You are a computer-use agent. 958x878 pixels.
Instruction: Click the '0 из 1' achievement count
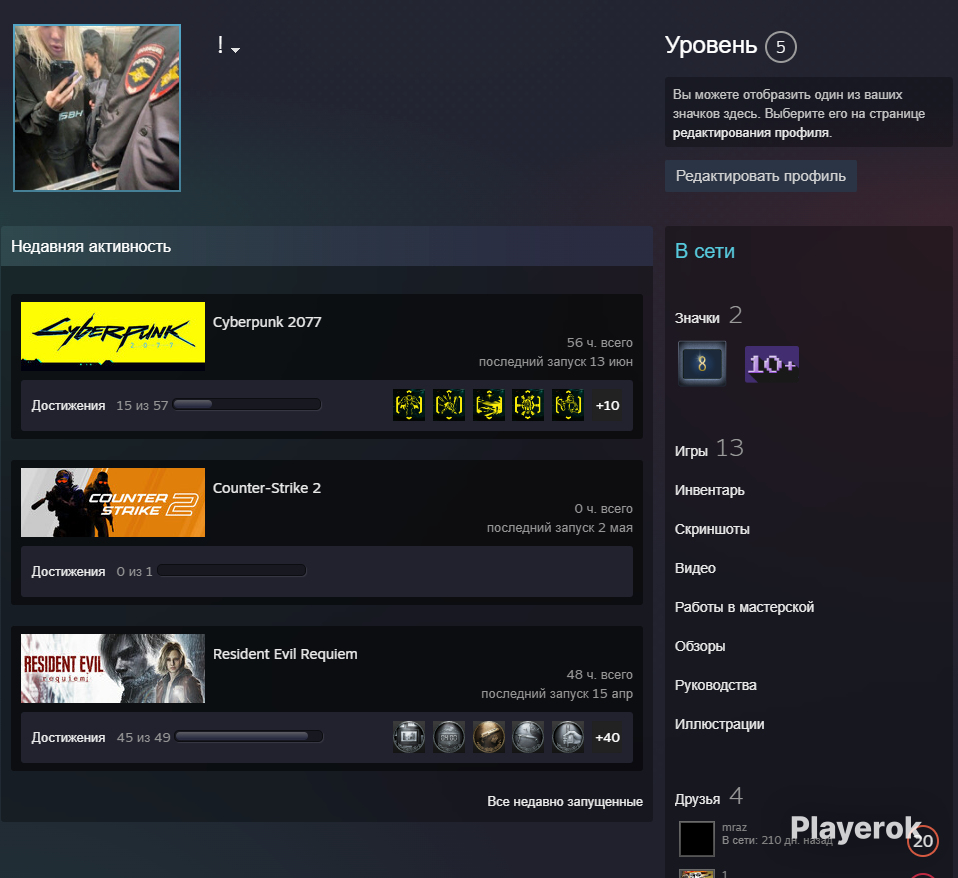[x=134, y=572]
